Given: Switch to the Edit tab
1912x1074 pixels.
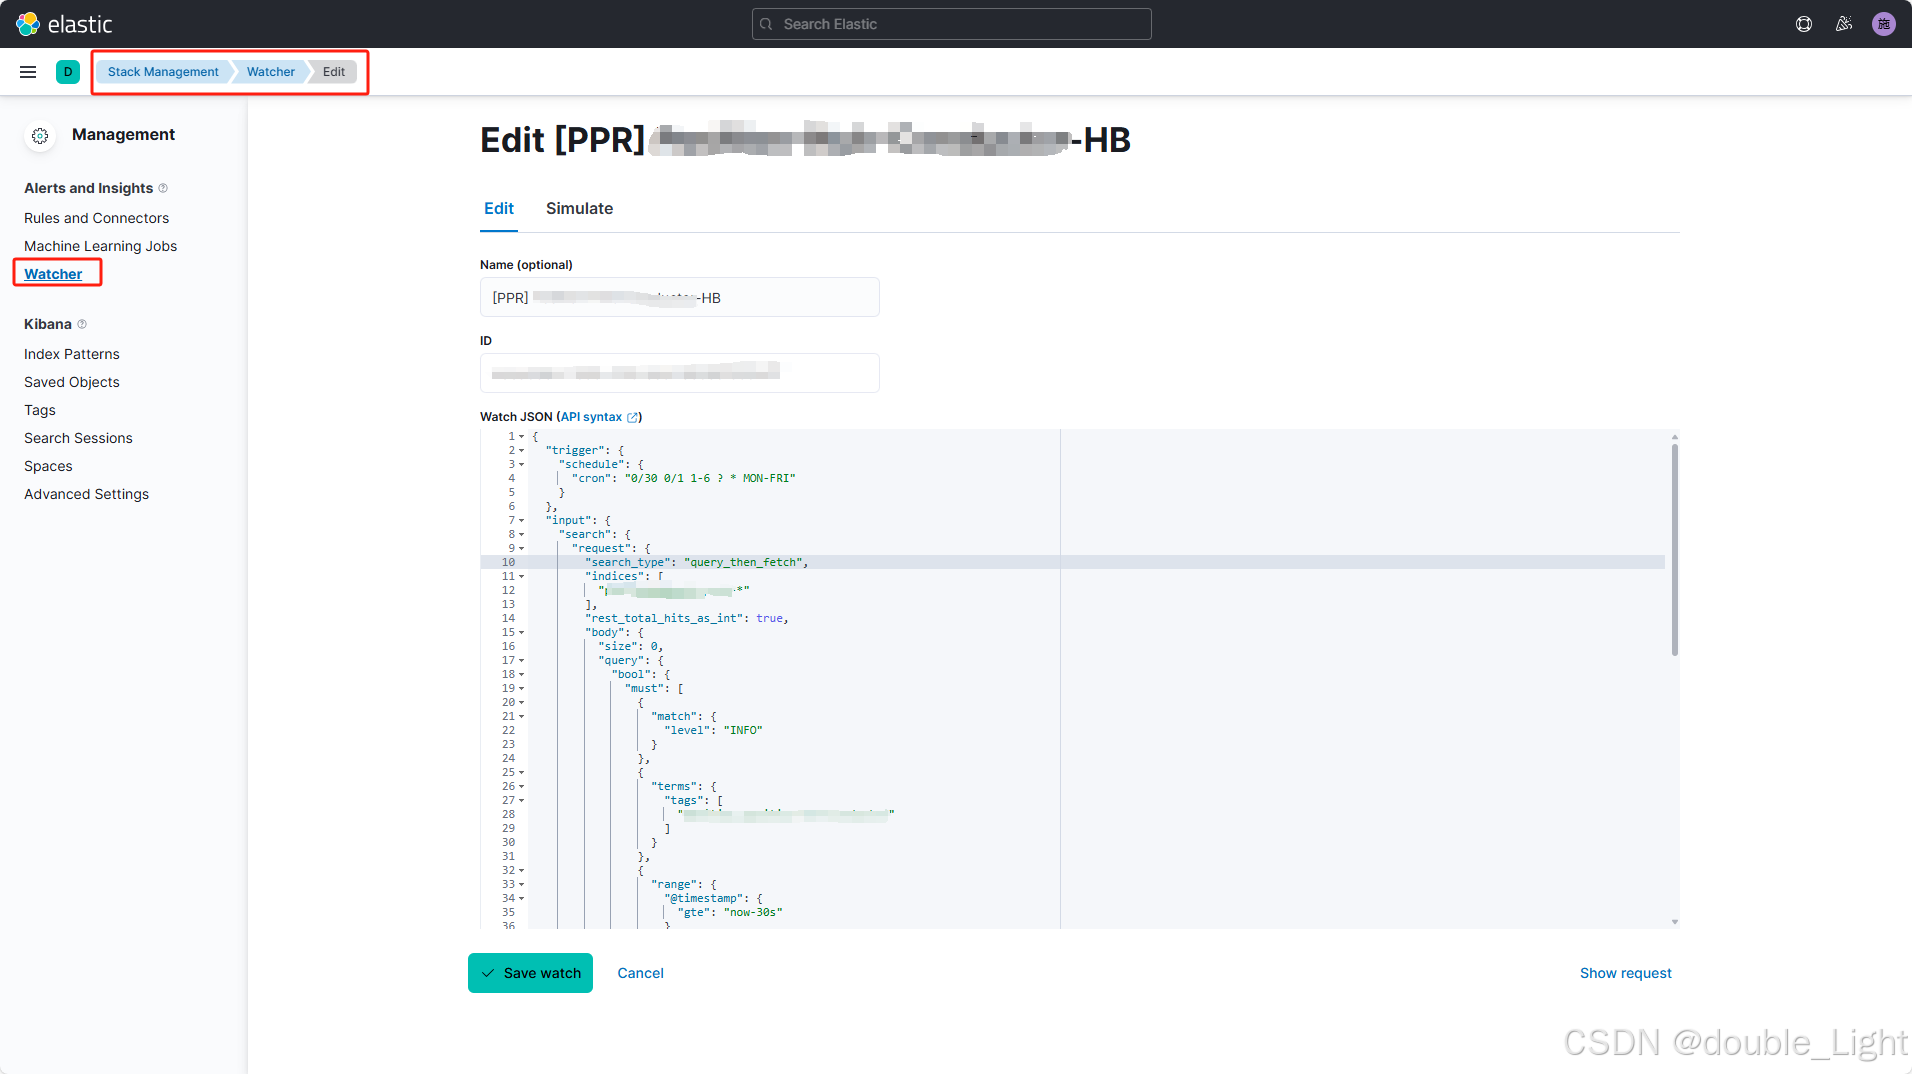Looking at the screenshot, I should [x=499, y=209].
